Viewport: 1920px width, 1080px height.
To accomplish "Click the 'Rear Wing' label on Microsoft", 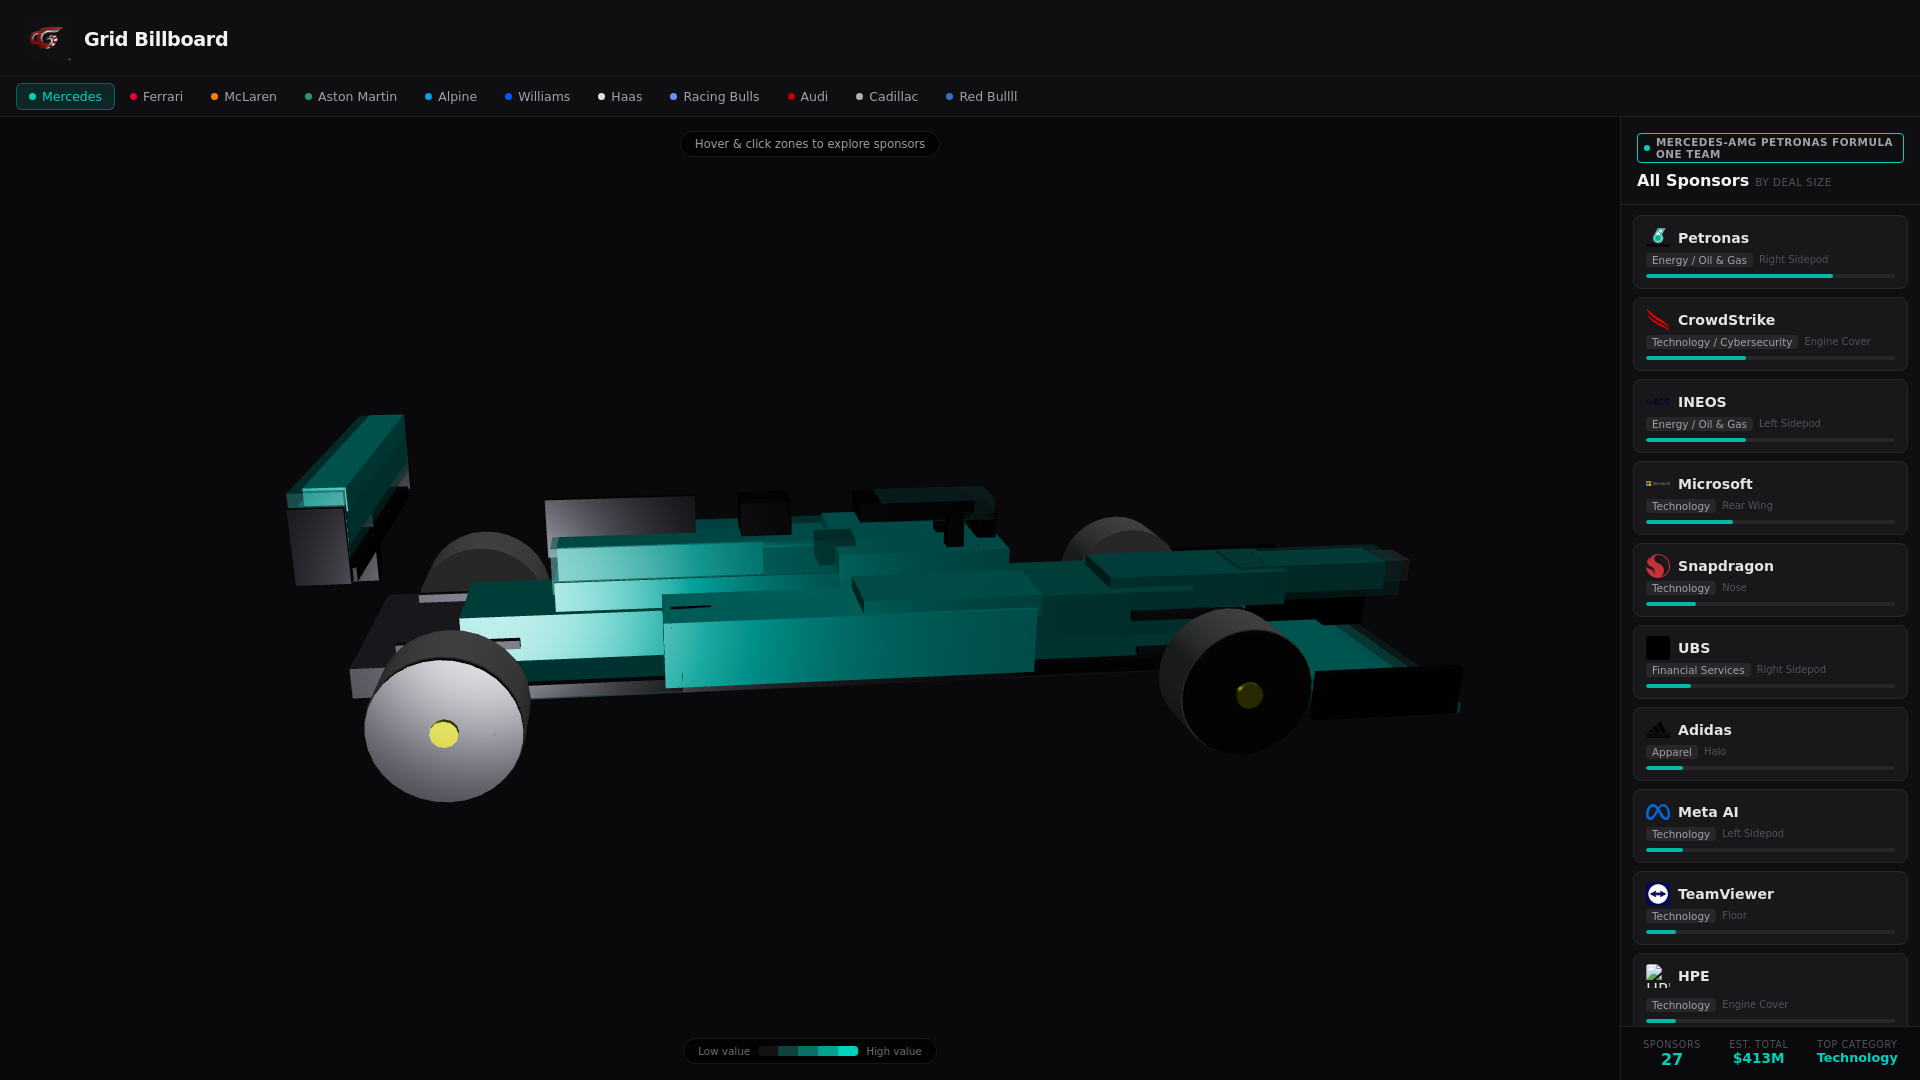I will click(1747, 506).
